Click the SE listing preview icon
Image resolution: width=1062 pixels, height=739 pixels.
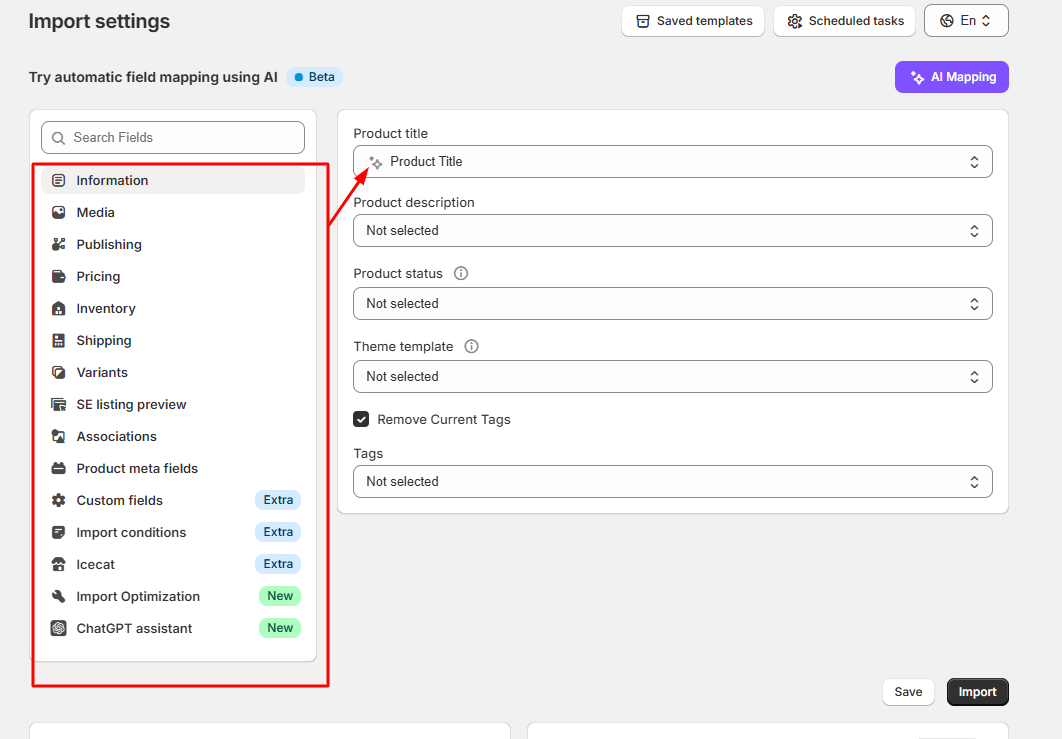click(59, 404)
